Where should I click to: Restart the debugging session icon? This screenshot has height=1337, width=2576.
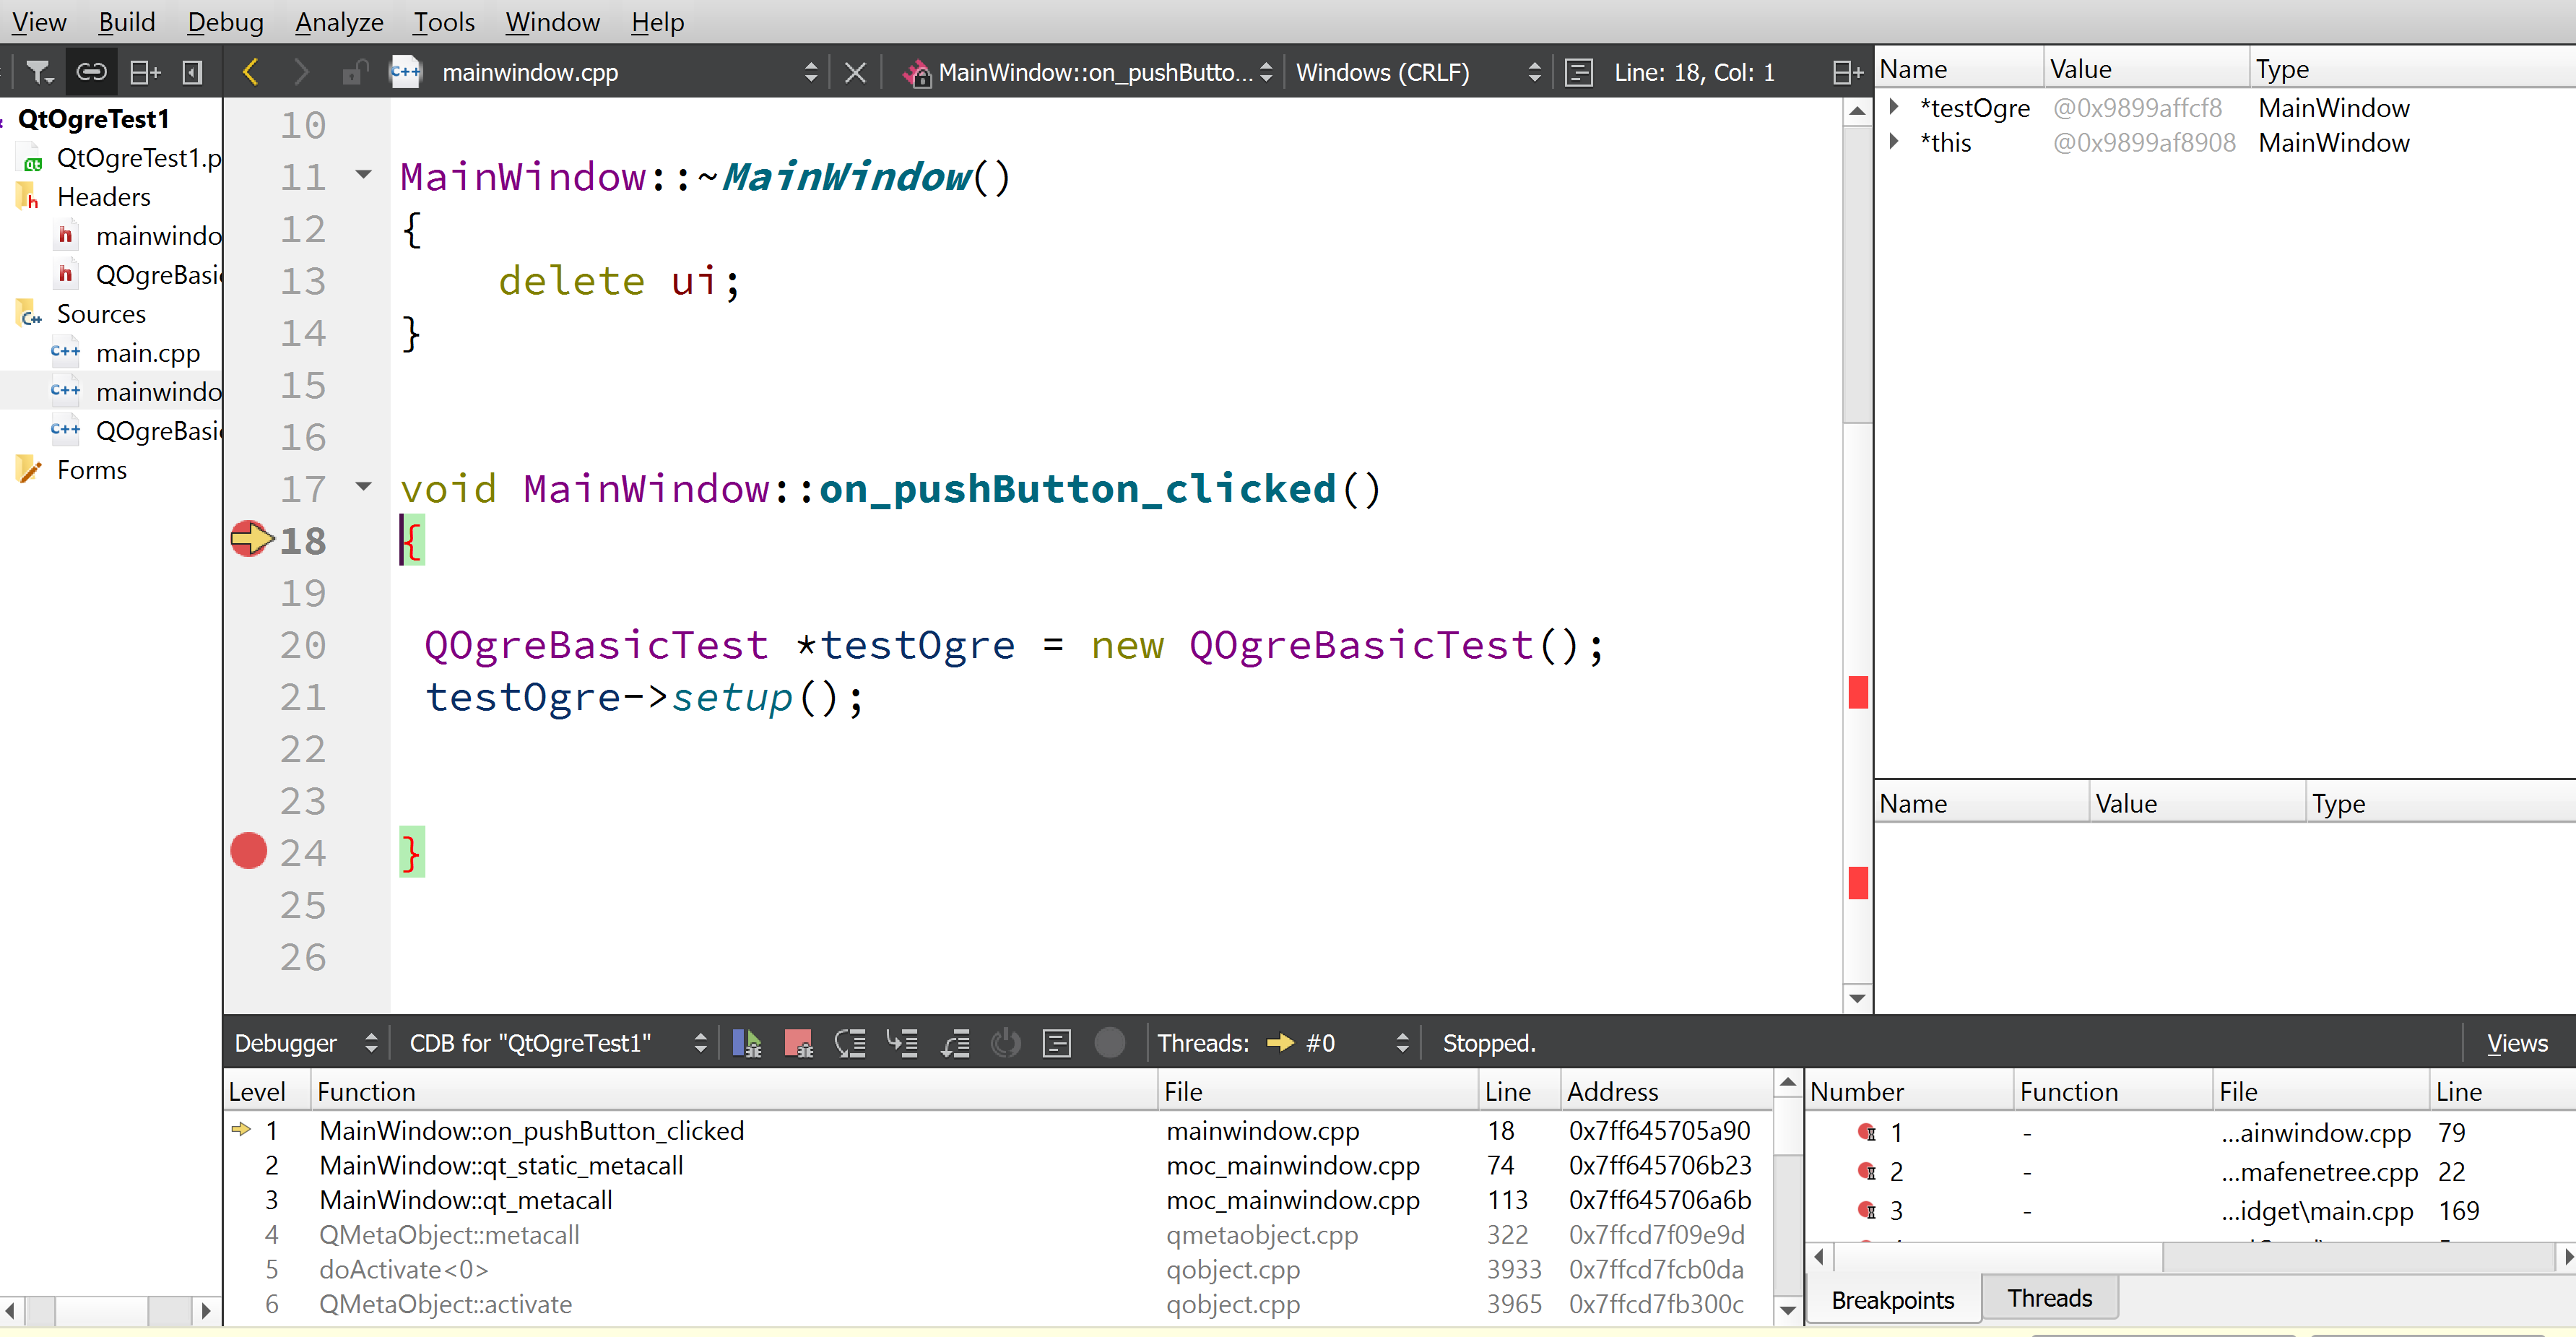[x=1005, y=1042]
